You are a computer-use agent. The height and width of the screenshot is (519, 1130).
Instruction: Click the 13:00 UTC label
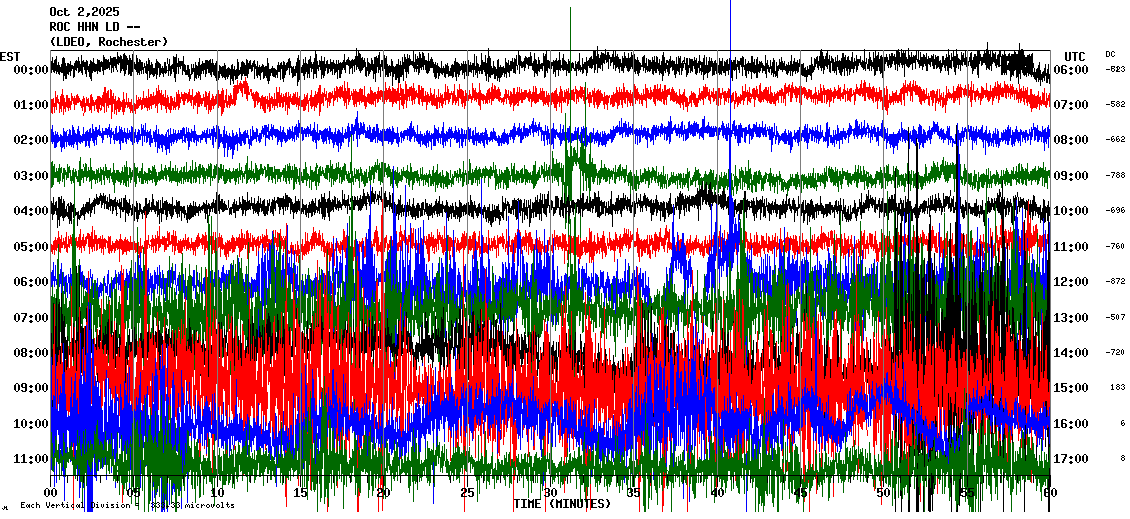[1071, 318]
